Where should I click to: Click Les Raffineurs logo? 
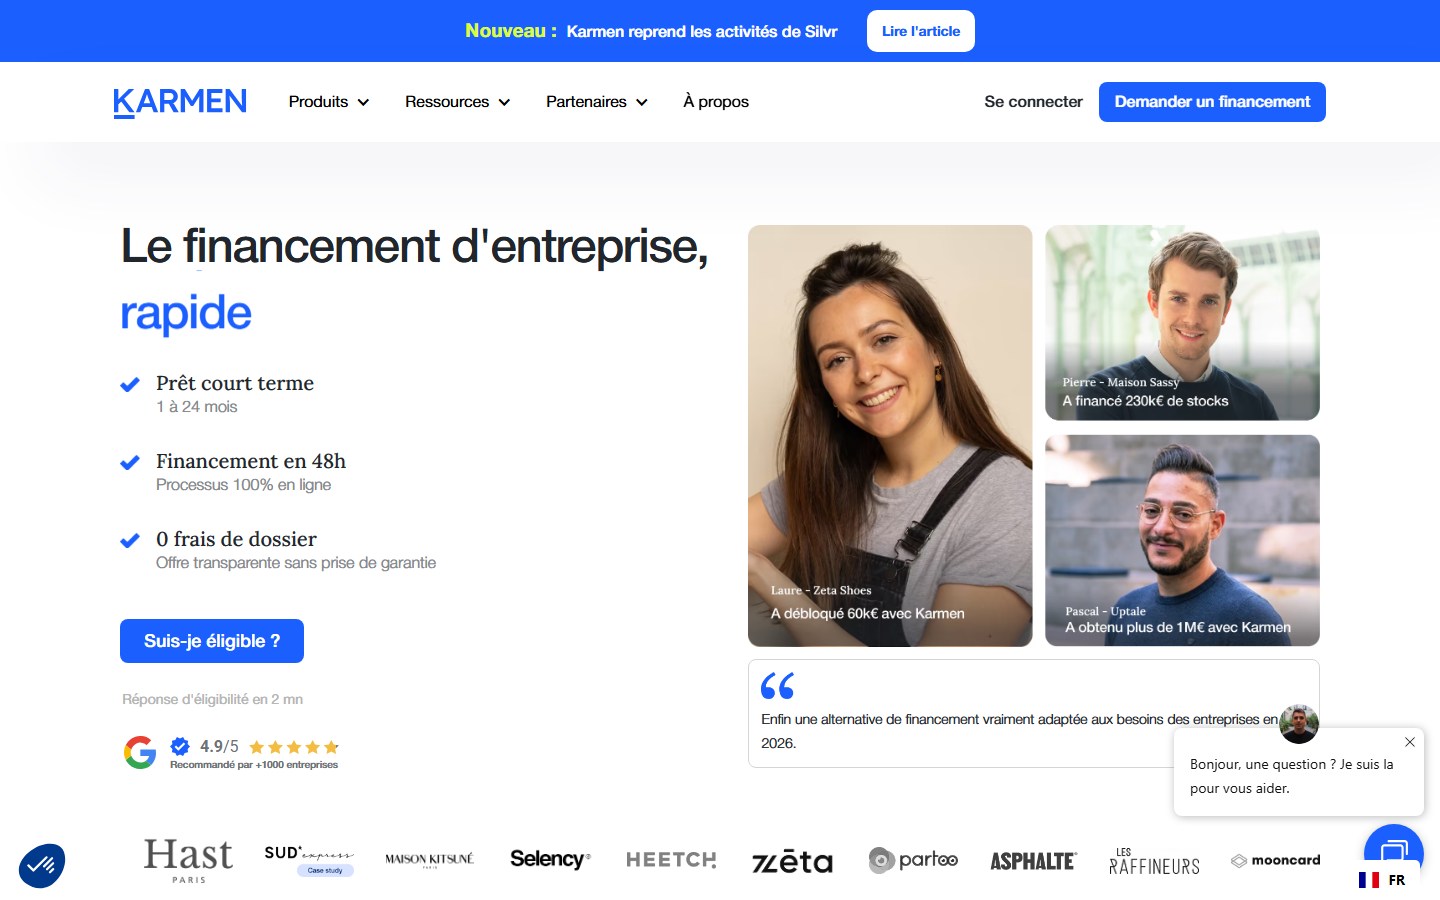1154,862
